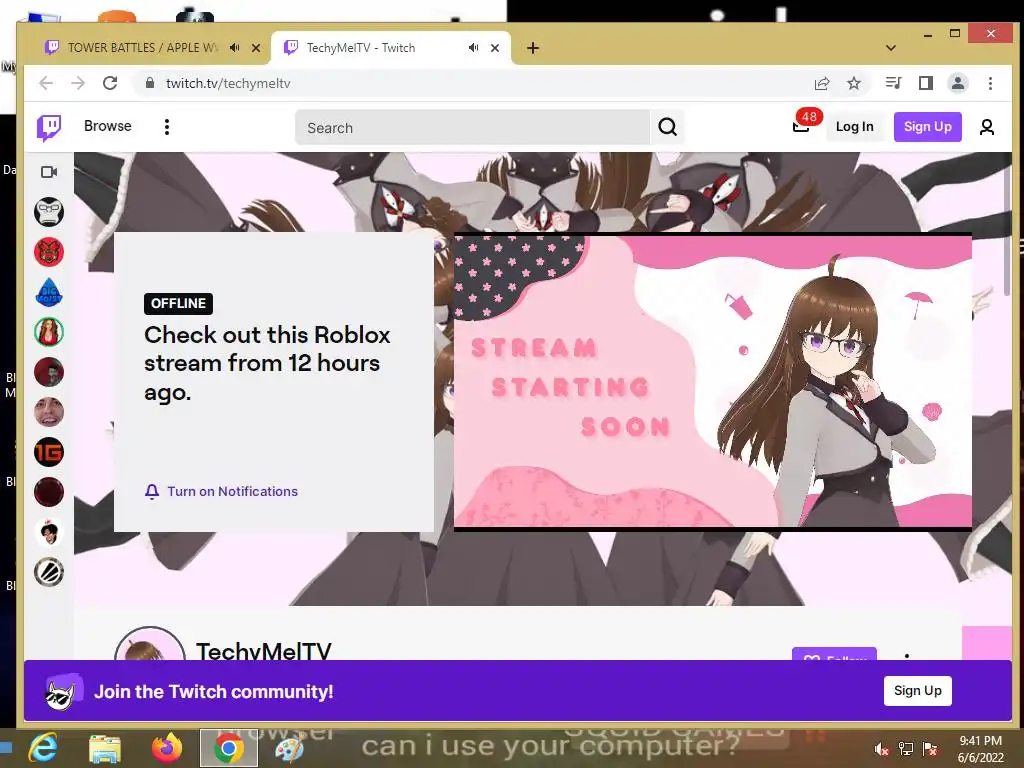Click the muted volume tray icon
Image resolution: width=1024 pixels, height=768 pixels.
(882, 749)
